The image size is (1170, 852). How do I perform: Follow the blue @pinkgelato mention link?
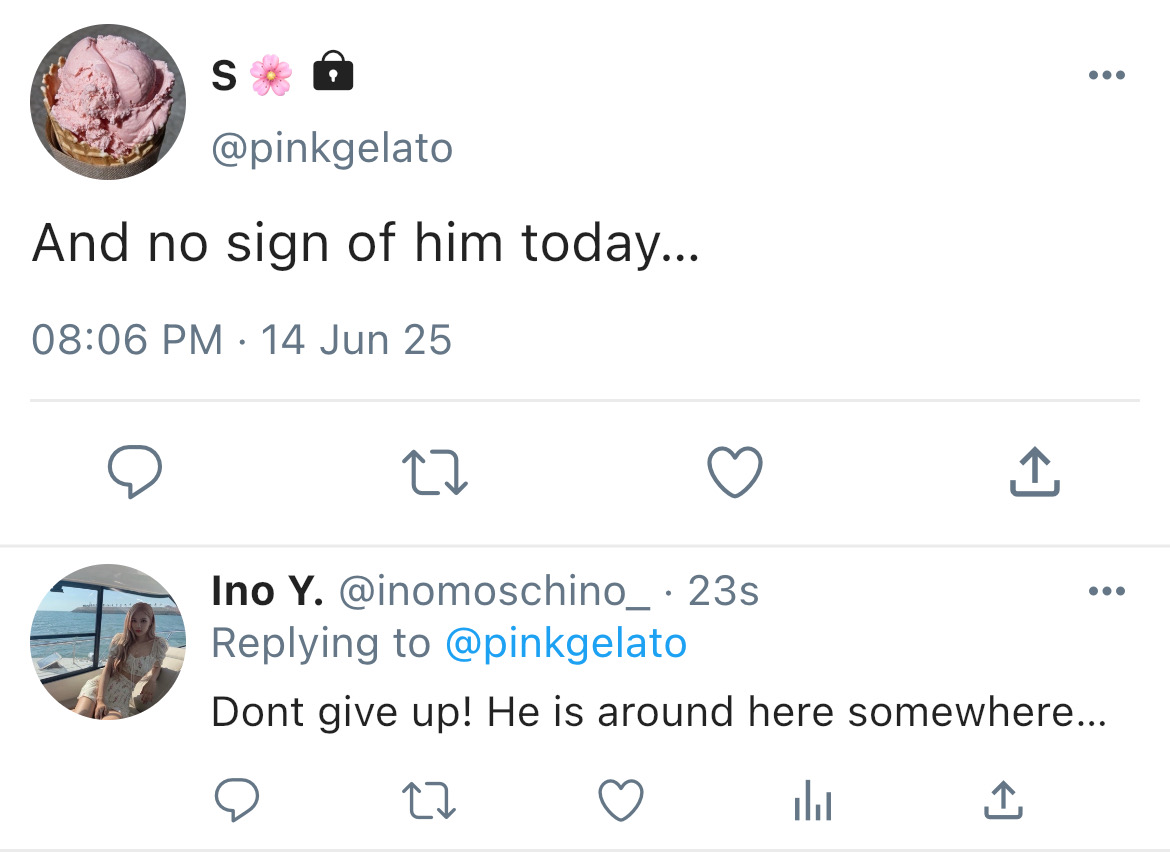point(566,643)
